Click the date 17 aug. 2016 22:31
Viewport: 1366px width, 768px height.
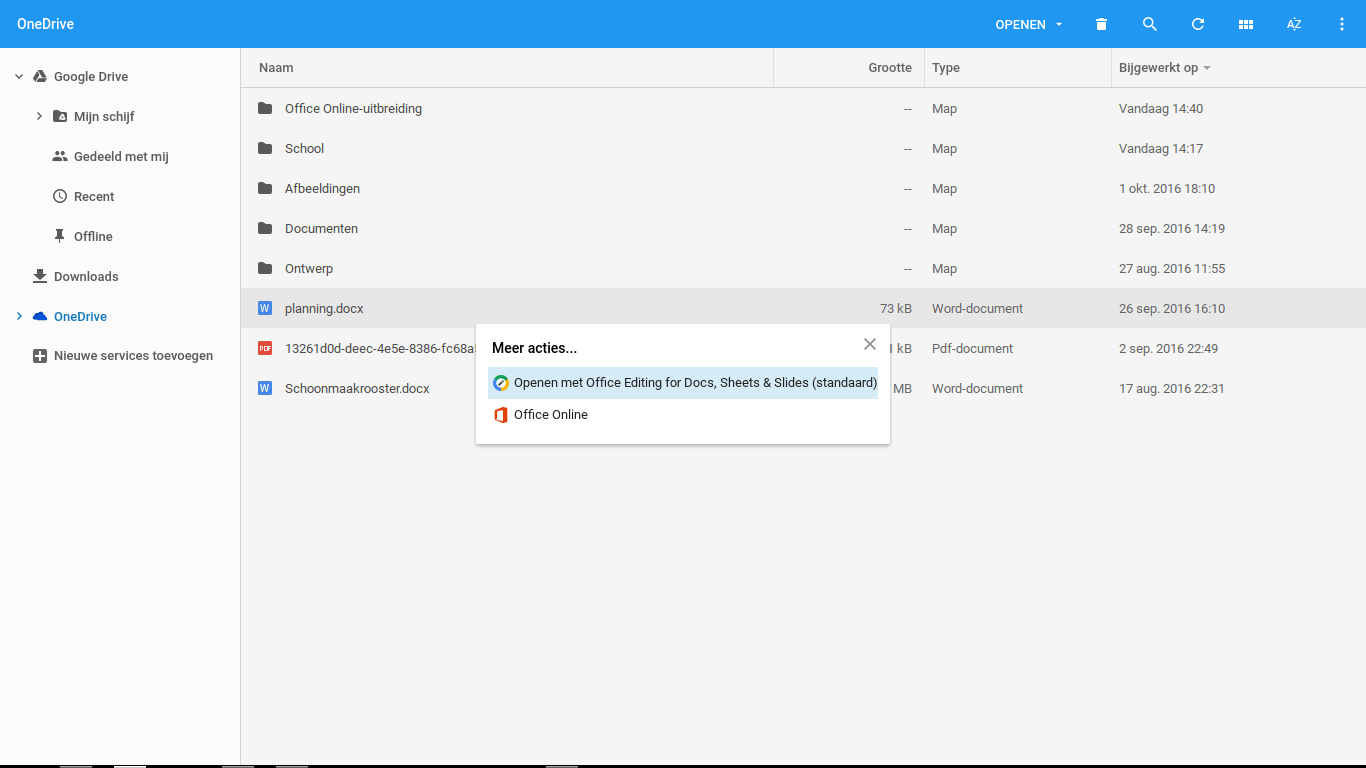point(1172,388)
